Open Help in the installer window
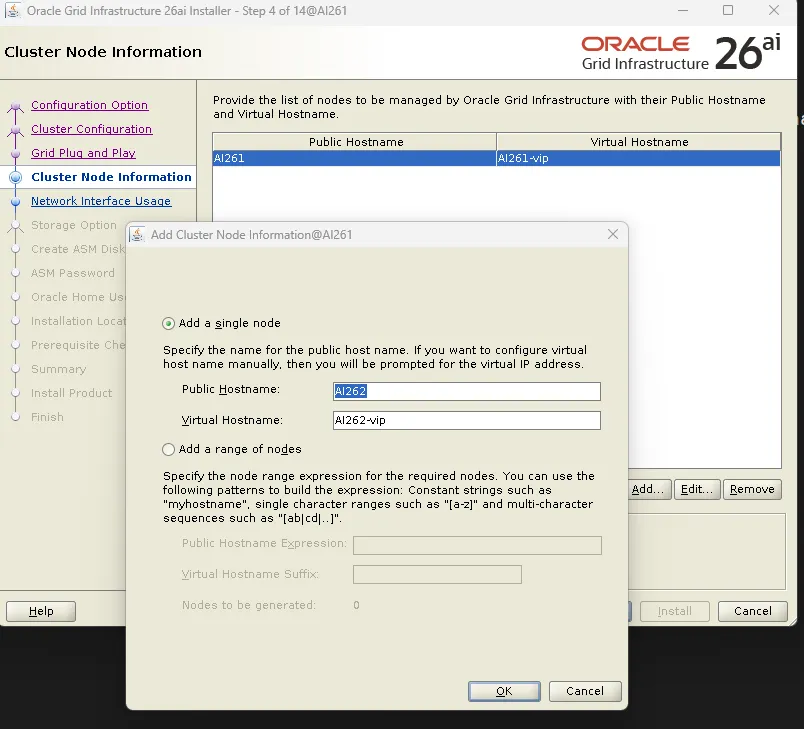The width and height of the screenshot is (804, 729). [x=41, y=612]
